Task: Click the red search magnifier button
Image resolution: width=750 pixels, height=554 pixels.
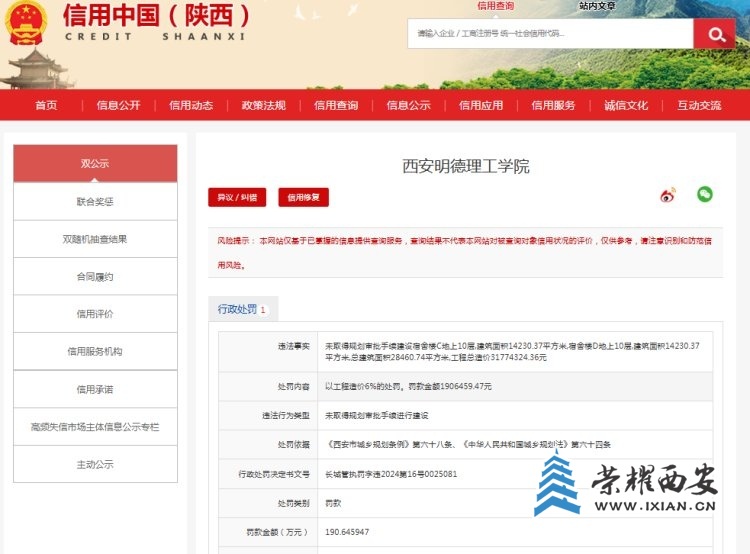Action: pyautogui.click(x=715, y=34)
